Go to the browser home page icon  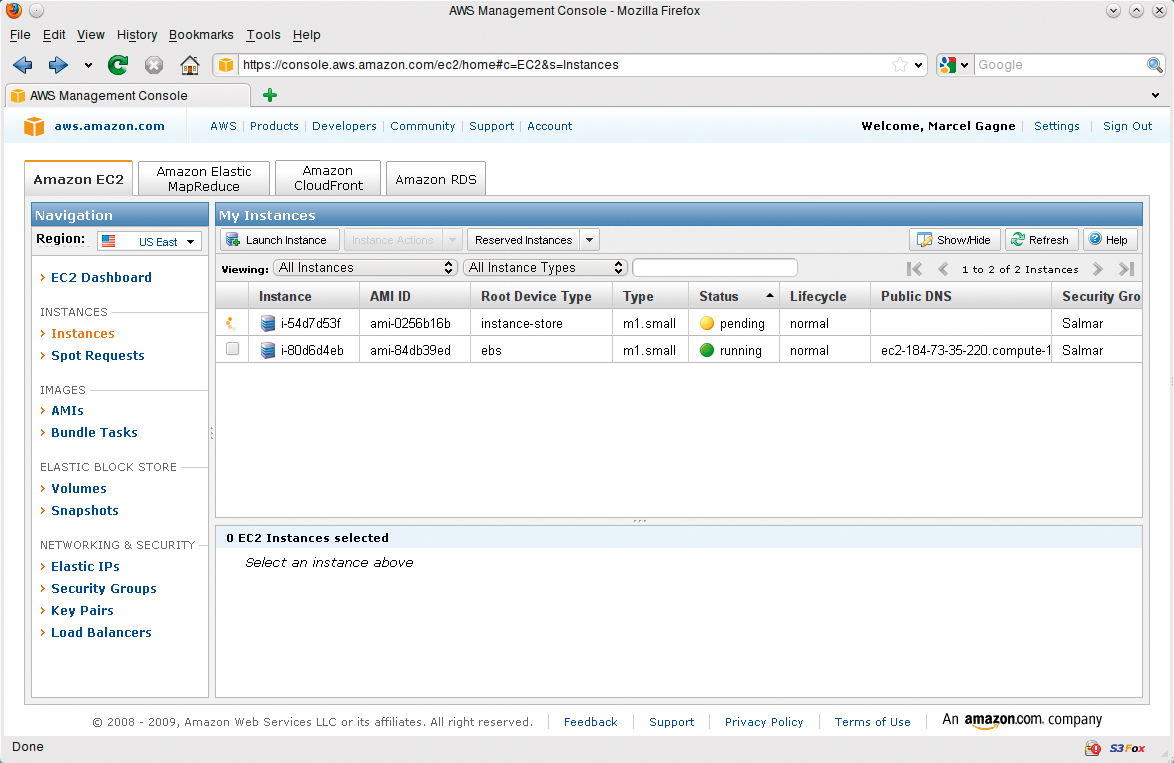point(190,65)
